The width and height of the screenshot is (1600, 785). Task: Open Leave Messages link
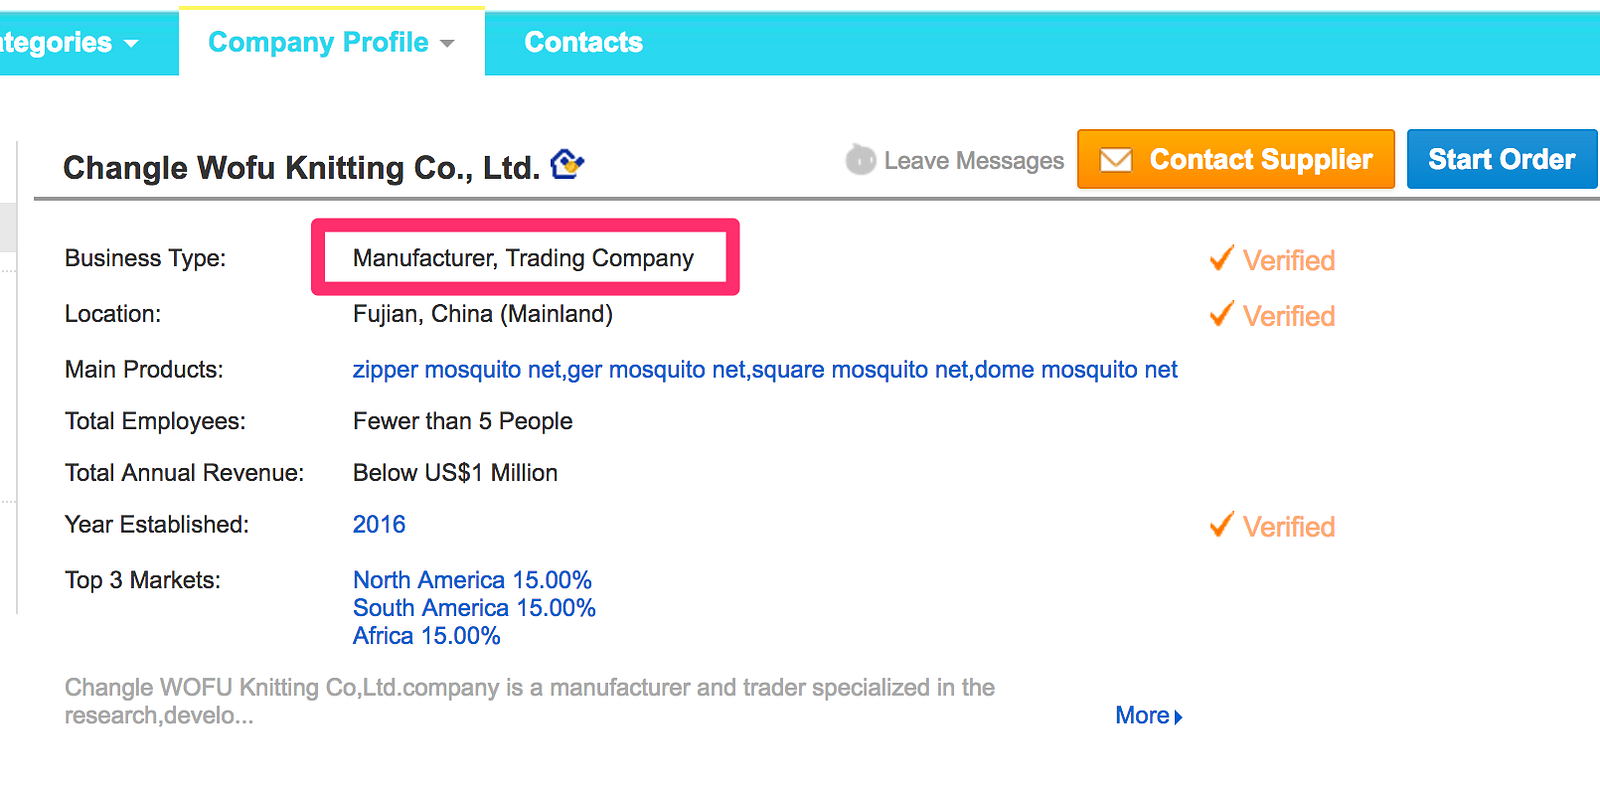coord(974,161)
